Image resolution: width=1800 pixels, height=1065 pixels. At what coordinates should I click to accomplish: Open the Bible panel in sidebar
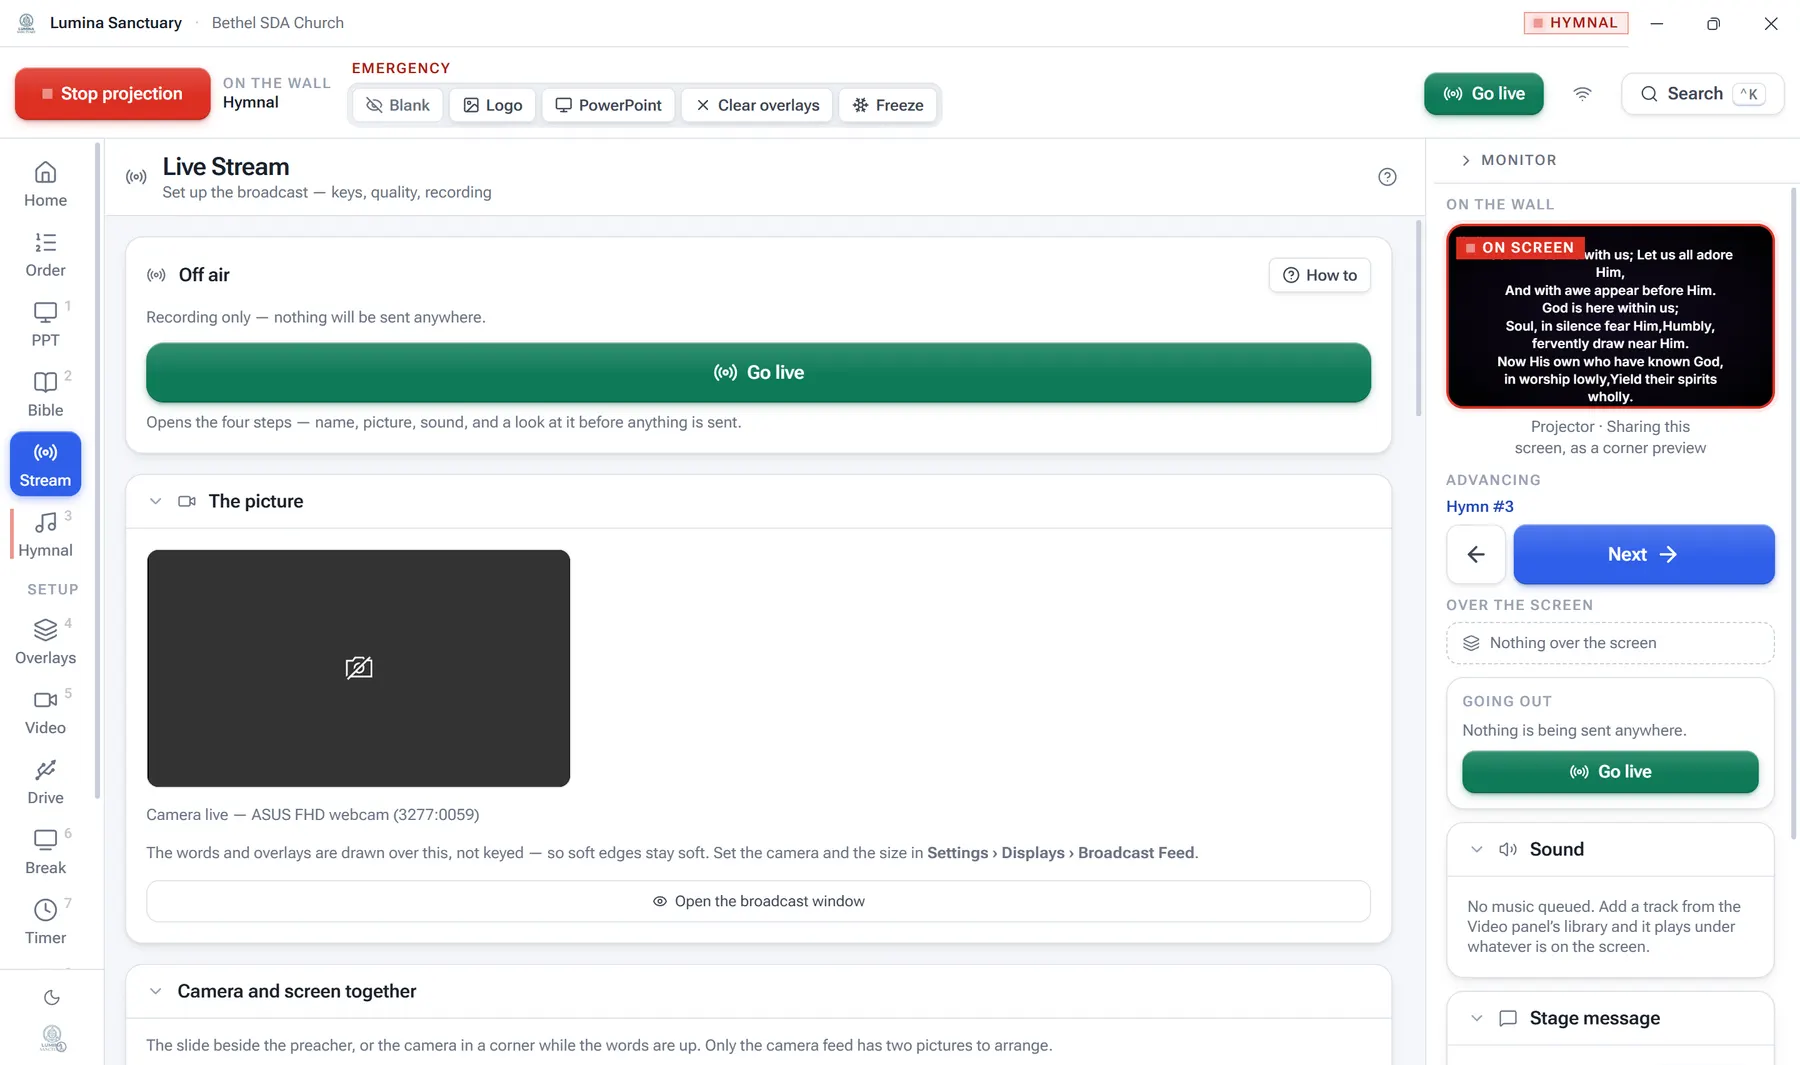pos(45,394)
